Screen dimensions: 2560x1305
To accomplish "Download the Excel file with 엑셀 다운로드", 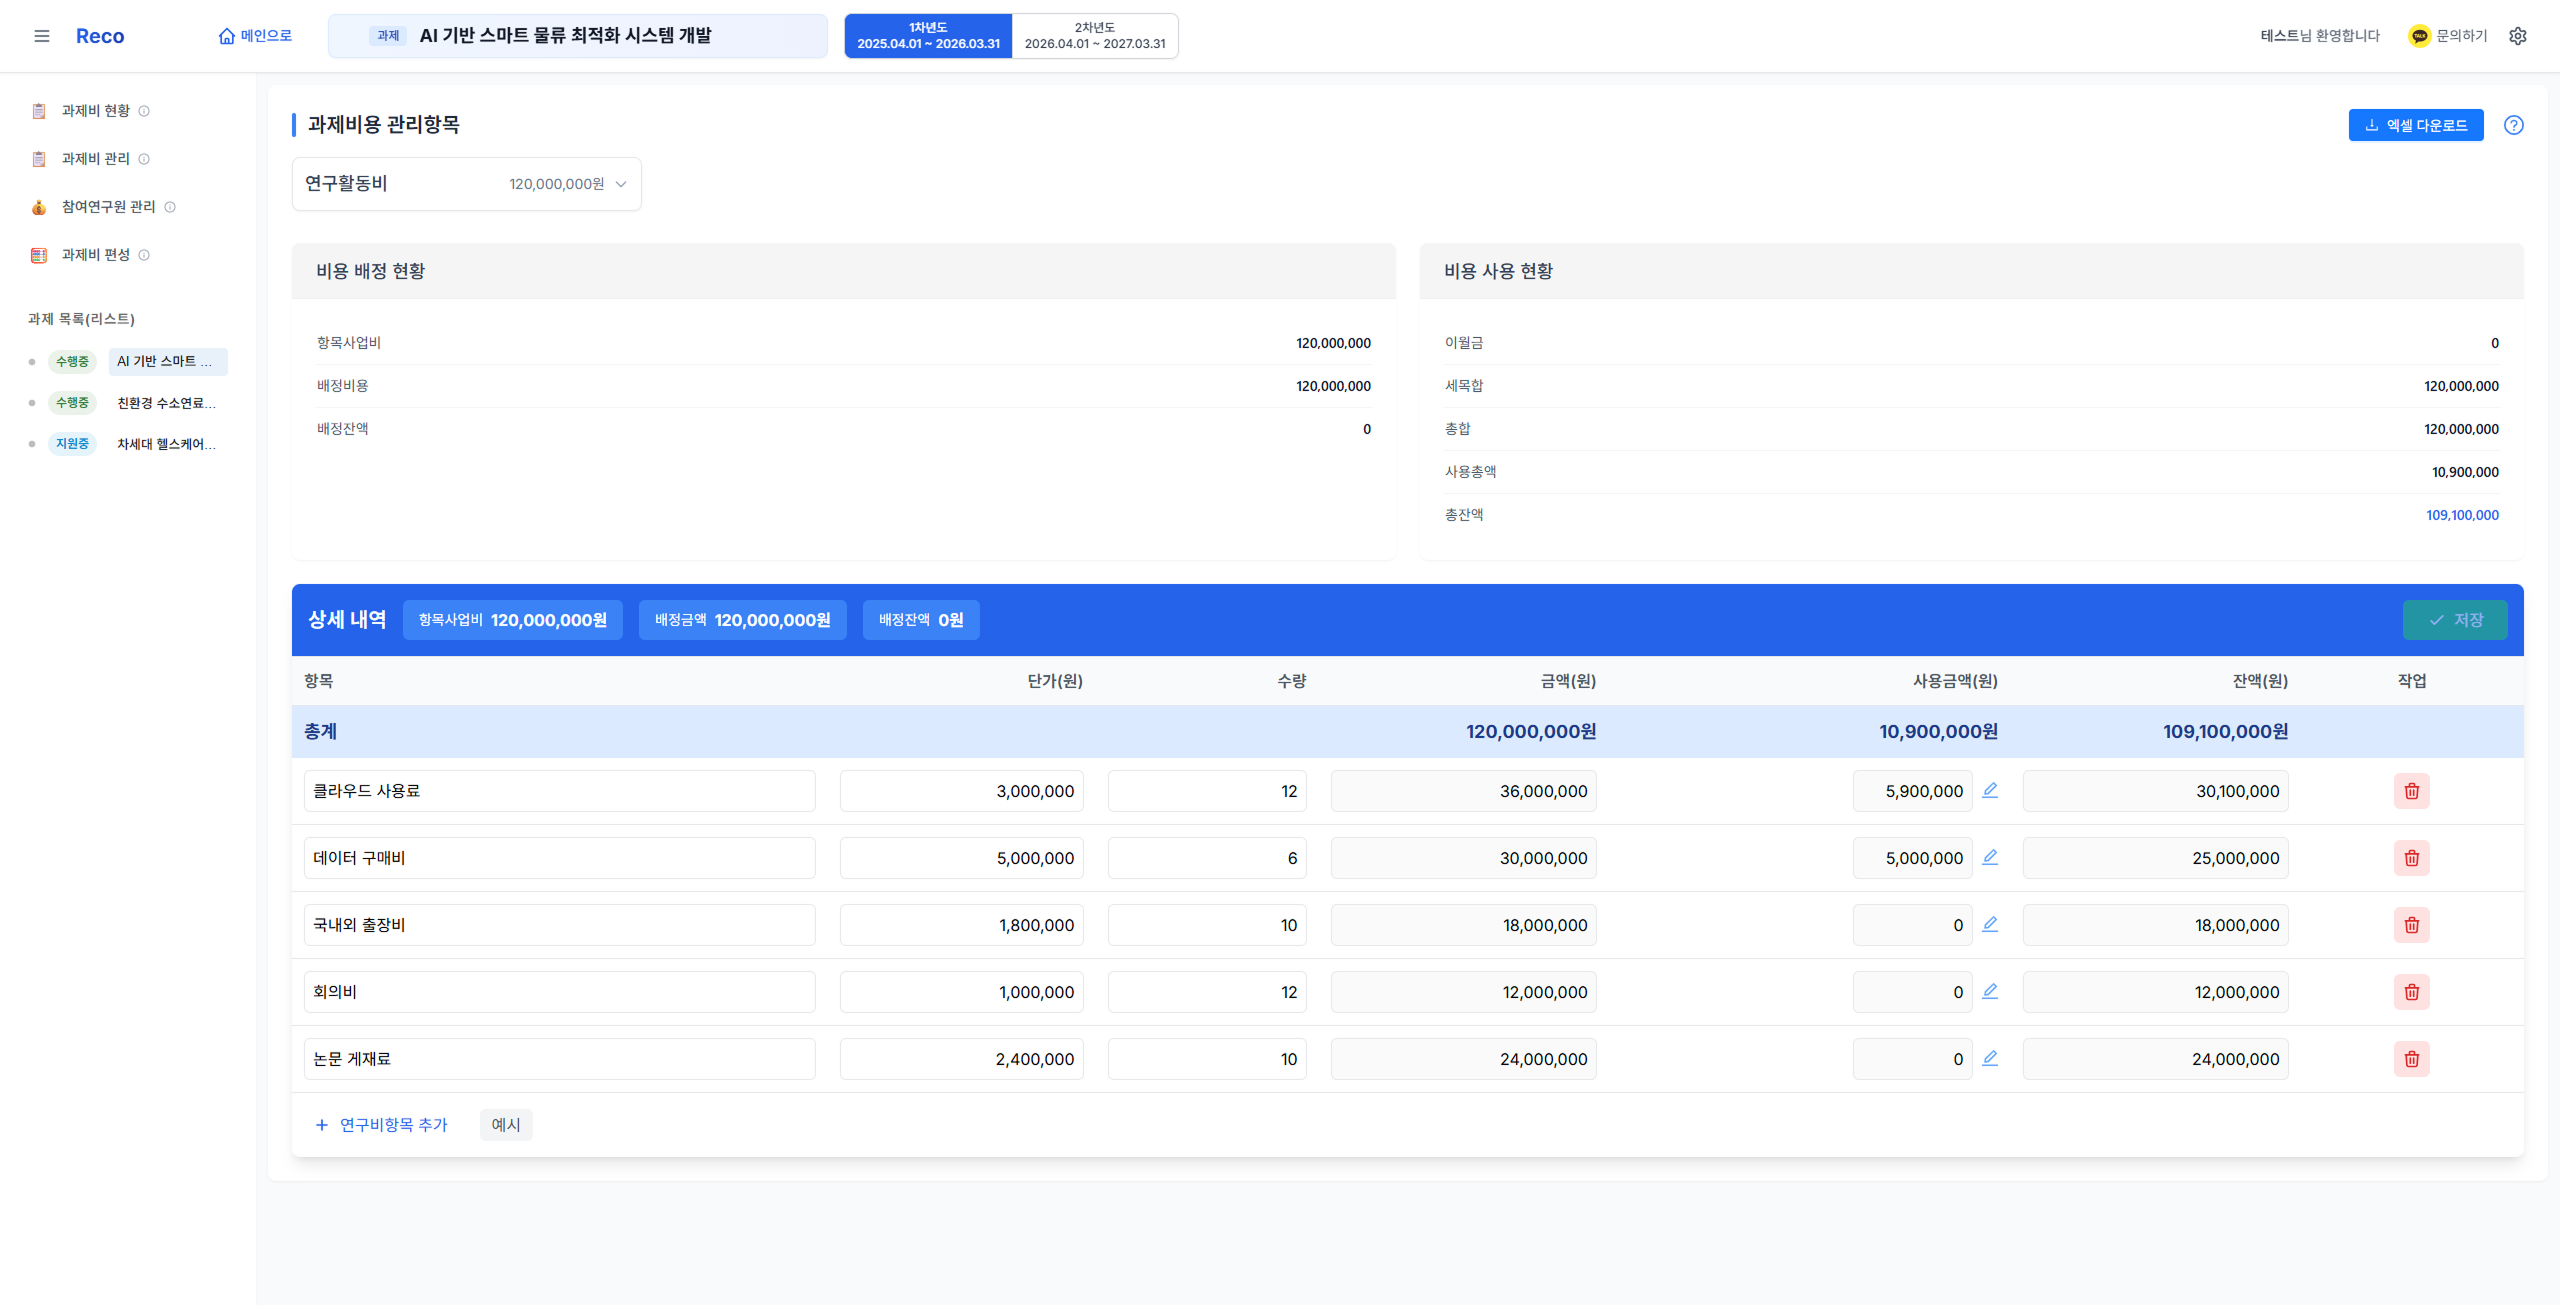I will point(2416,125).
